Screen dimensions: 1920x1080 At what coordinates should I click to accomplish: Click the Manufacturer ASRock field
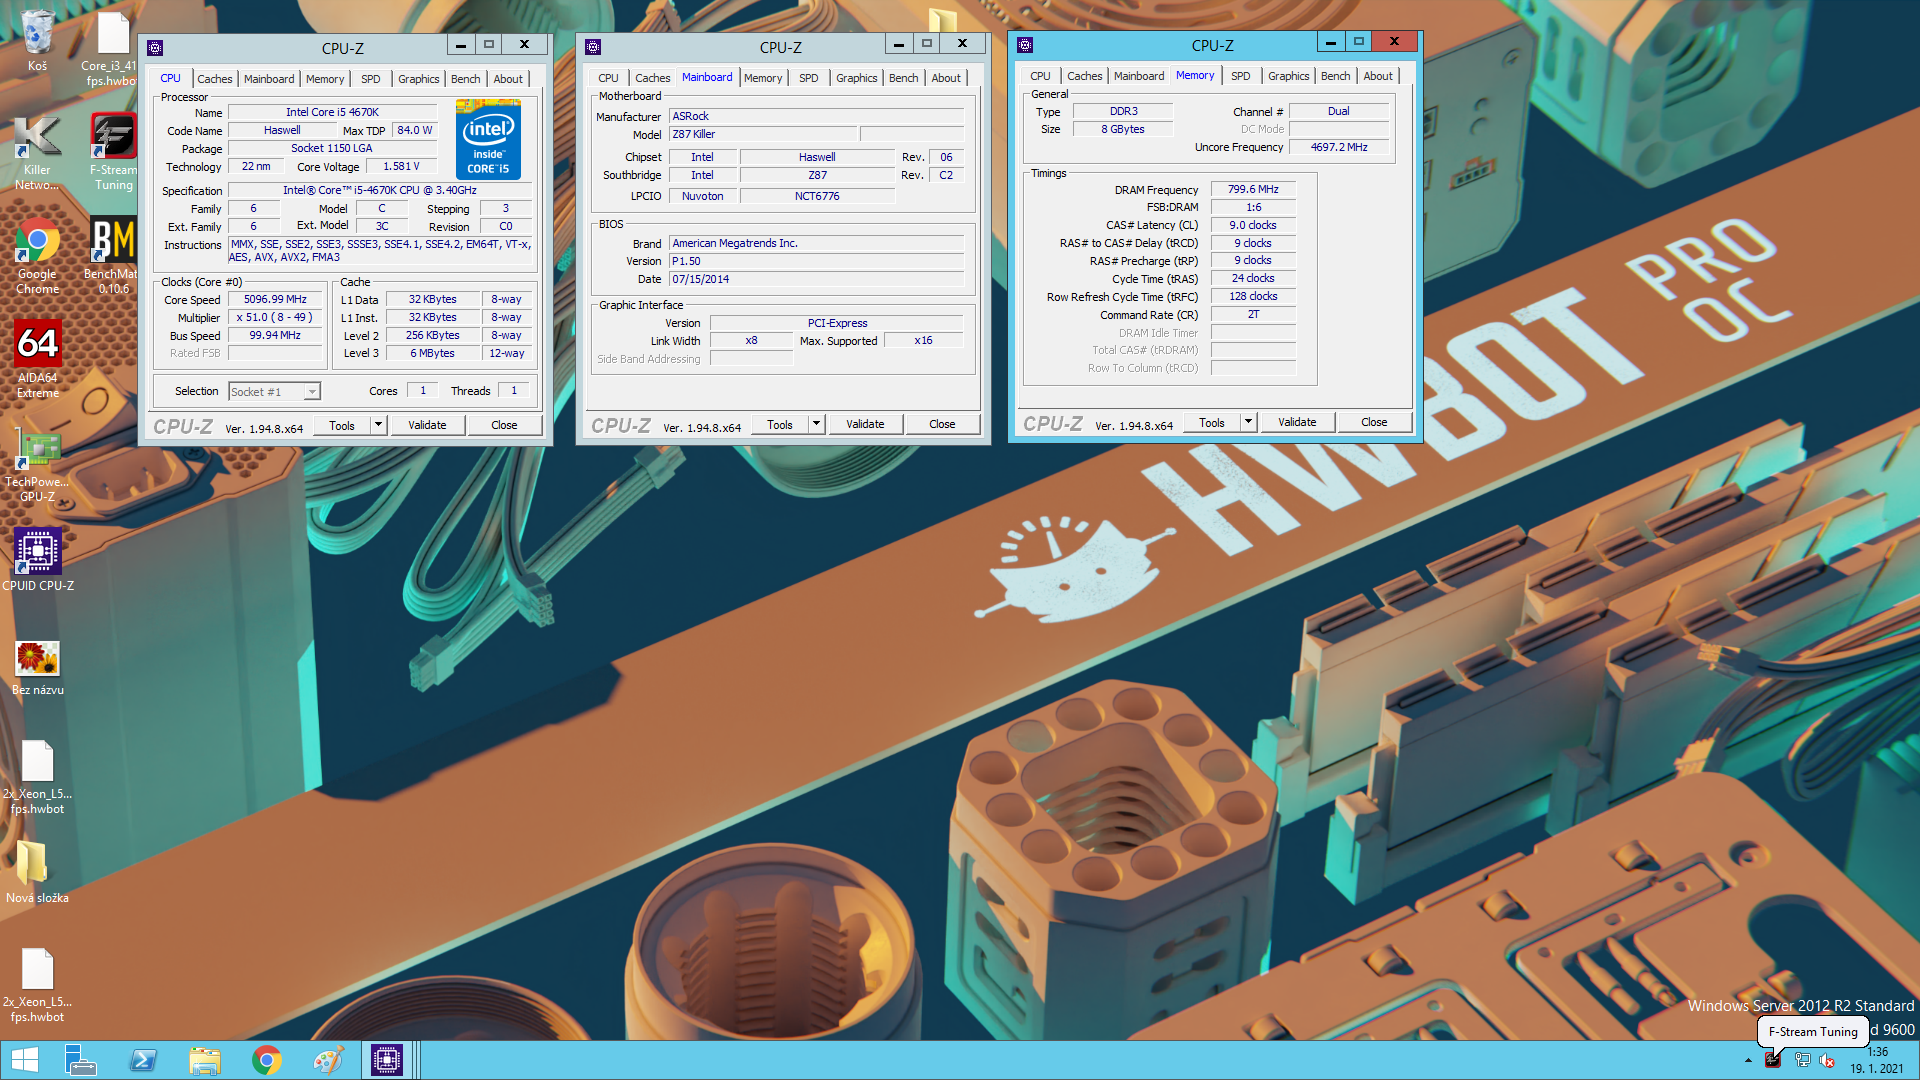[816, 116]
